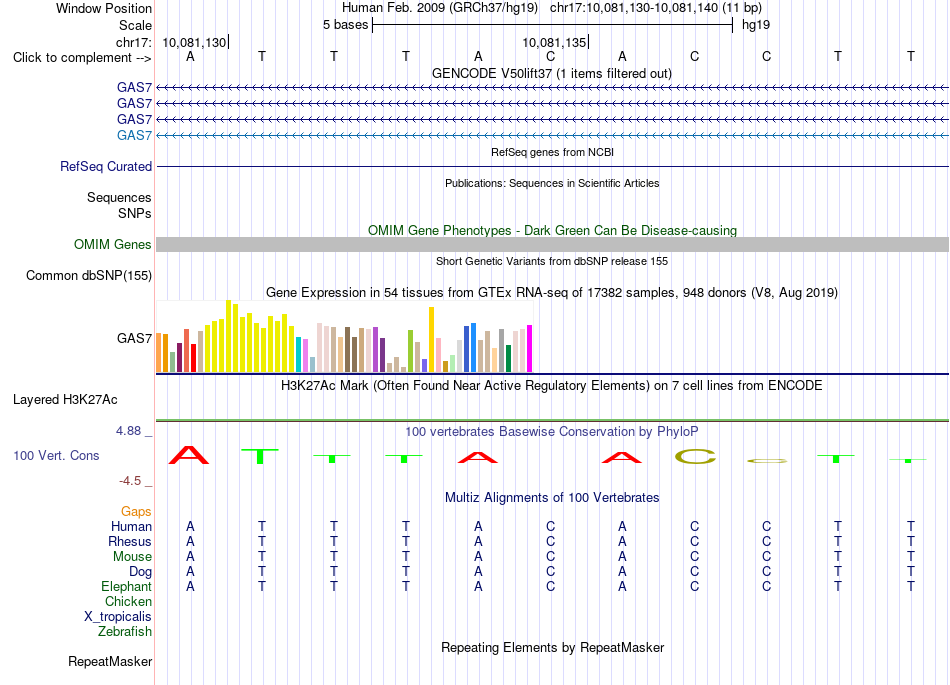Screen dimensions: 950x685
Task: Select the Dog species label
Action: click(140, 572)
